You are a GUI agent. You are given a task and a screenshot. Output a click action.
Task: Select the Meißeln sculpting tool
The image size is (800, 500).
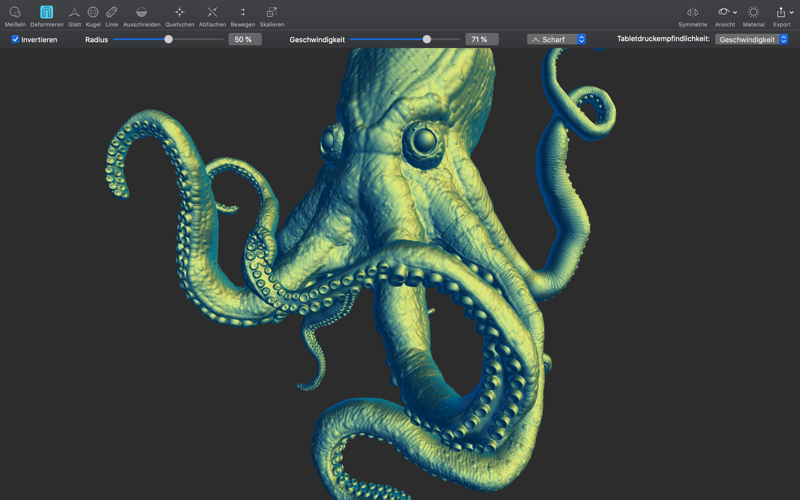[15, 13]
